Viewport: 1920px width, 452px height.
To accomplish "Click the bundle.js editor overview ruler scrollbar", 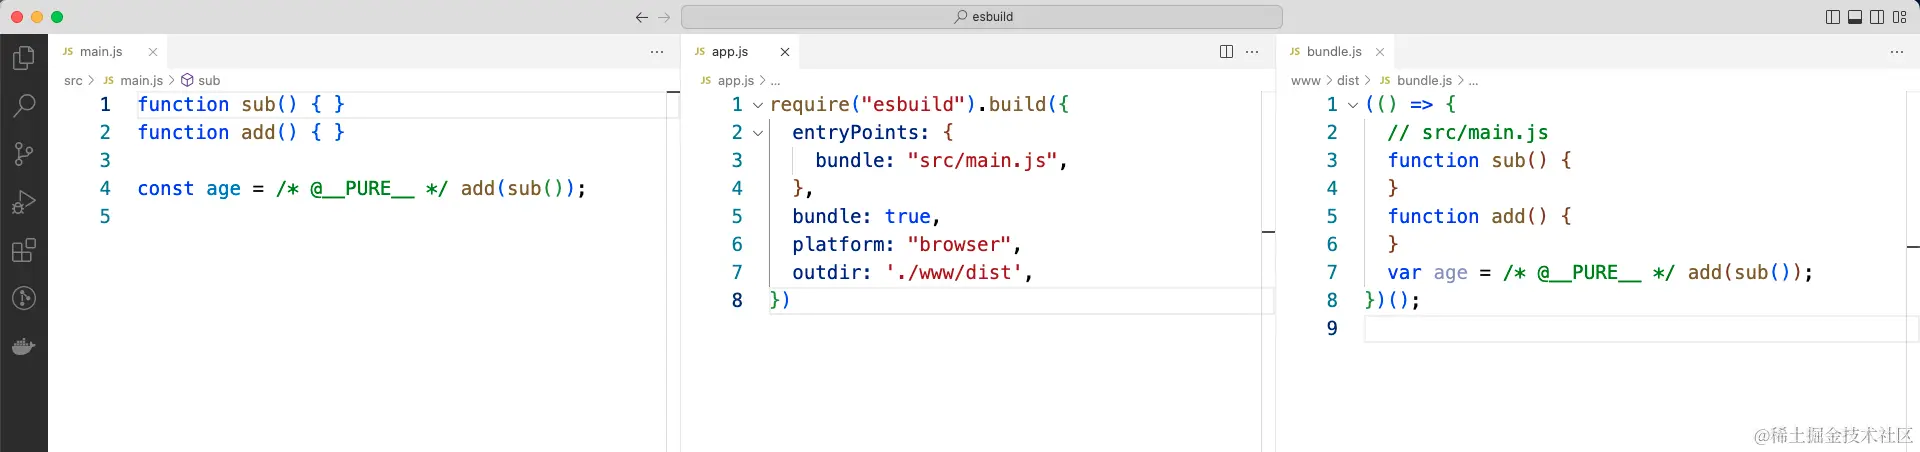I will point(1913,270).
